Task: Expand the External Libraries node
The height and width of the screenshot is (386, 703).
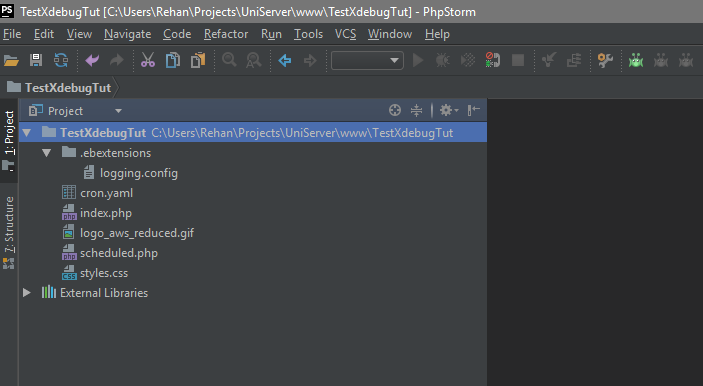Action: click(26, 293)
